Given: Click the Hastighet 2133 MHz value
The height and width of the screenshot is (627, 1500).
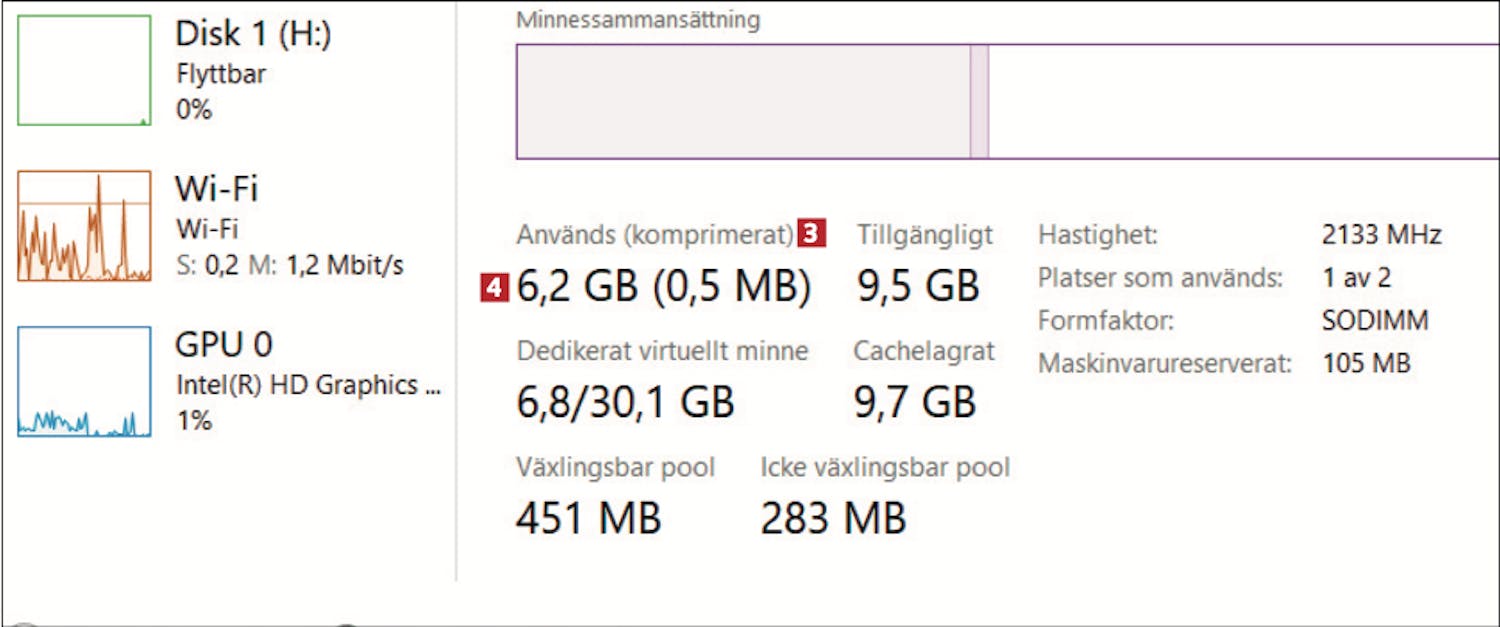Looking at the screenshot, I should tap(1381, 235).
